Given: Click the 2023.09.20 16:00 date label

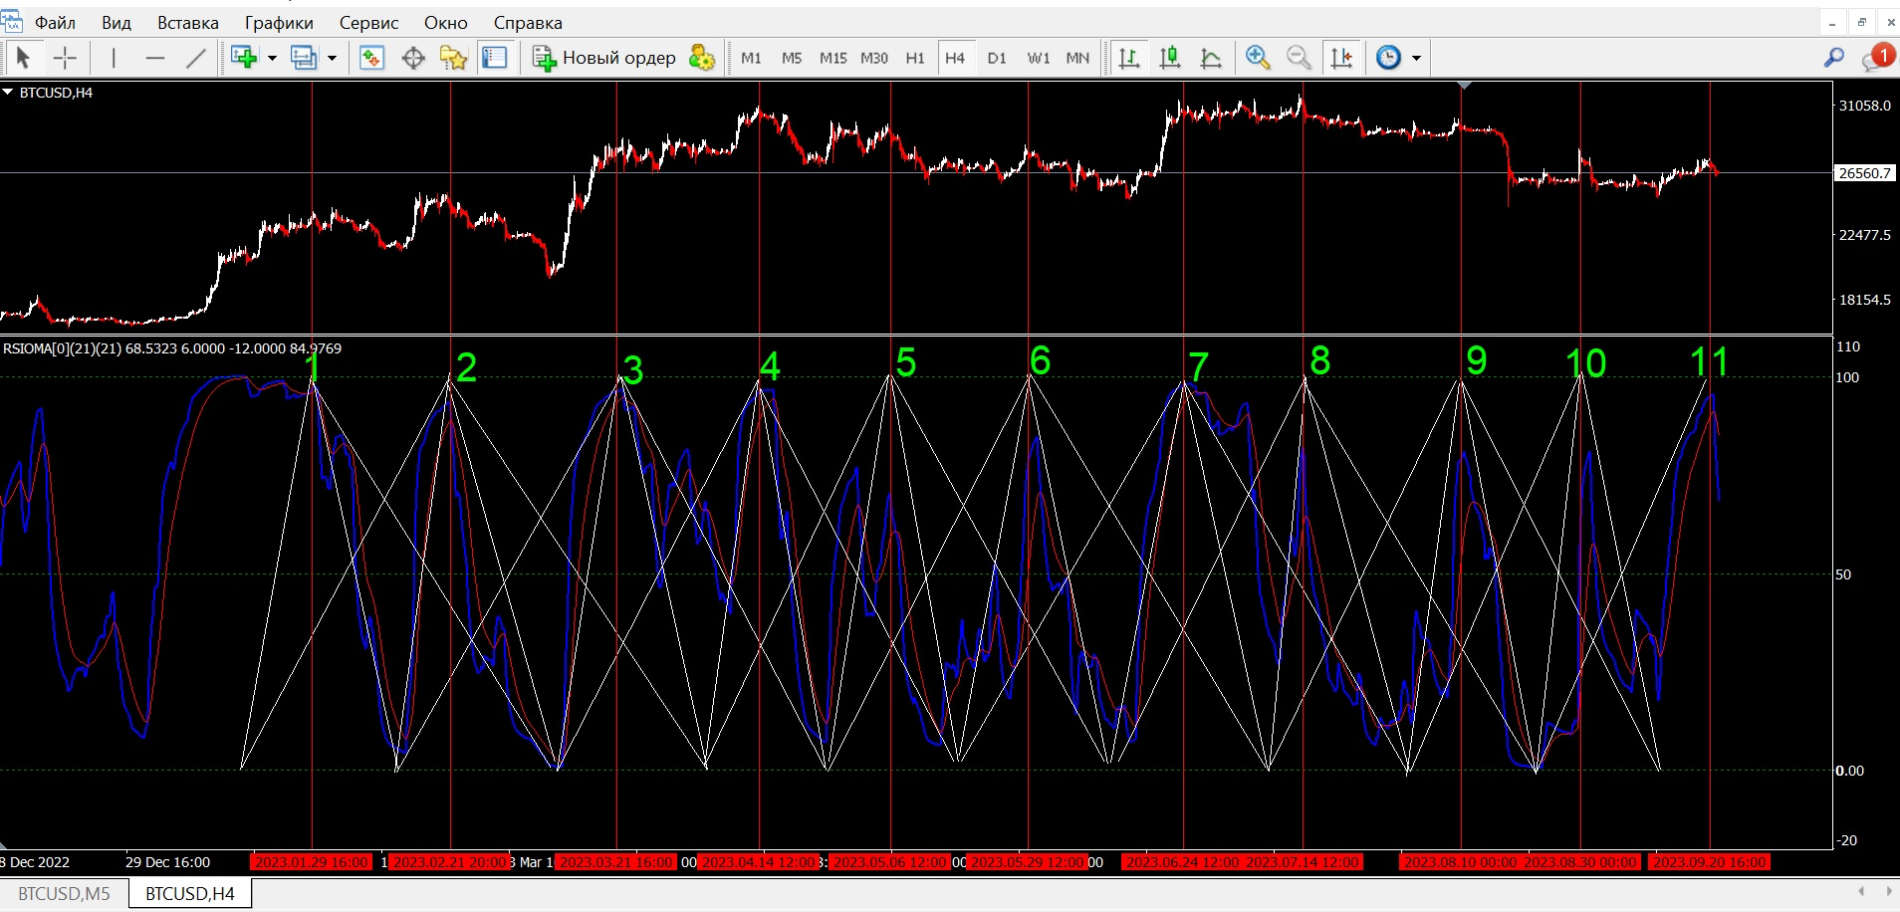Looking at the screenshot, I should pyautogui.click(x=1709, y=862).
